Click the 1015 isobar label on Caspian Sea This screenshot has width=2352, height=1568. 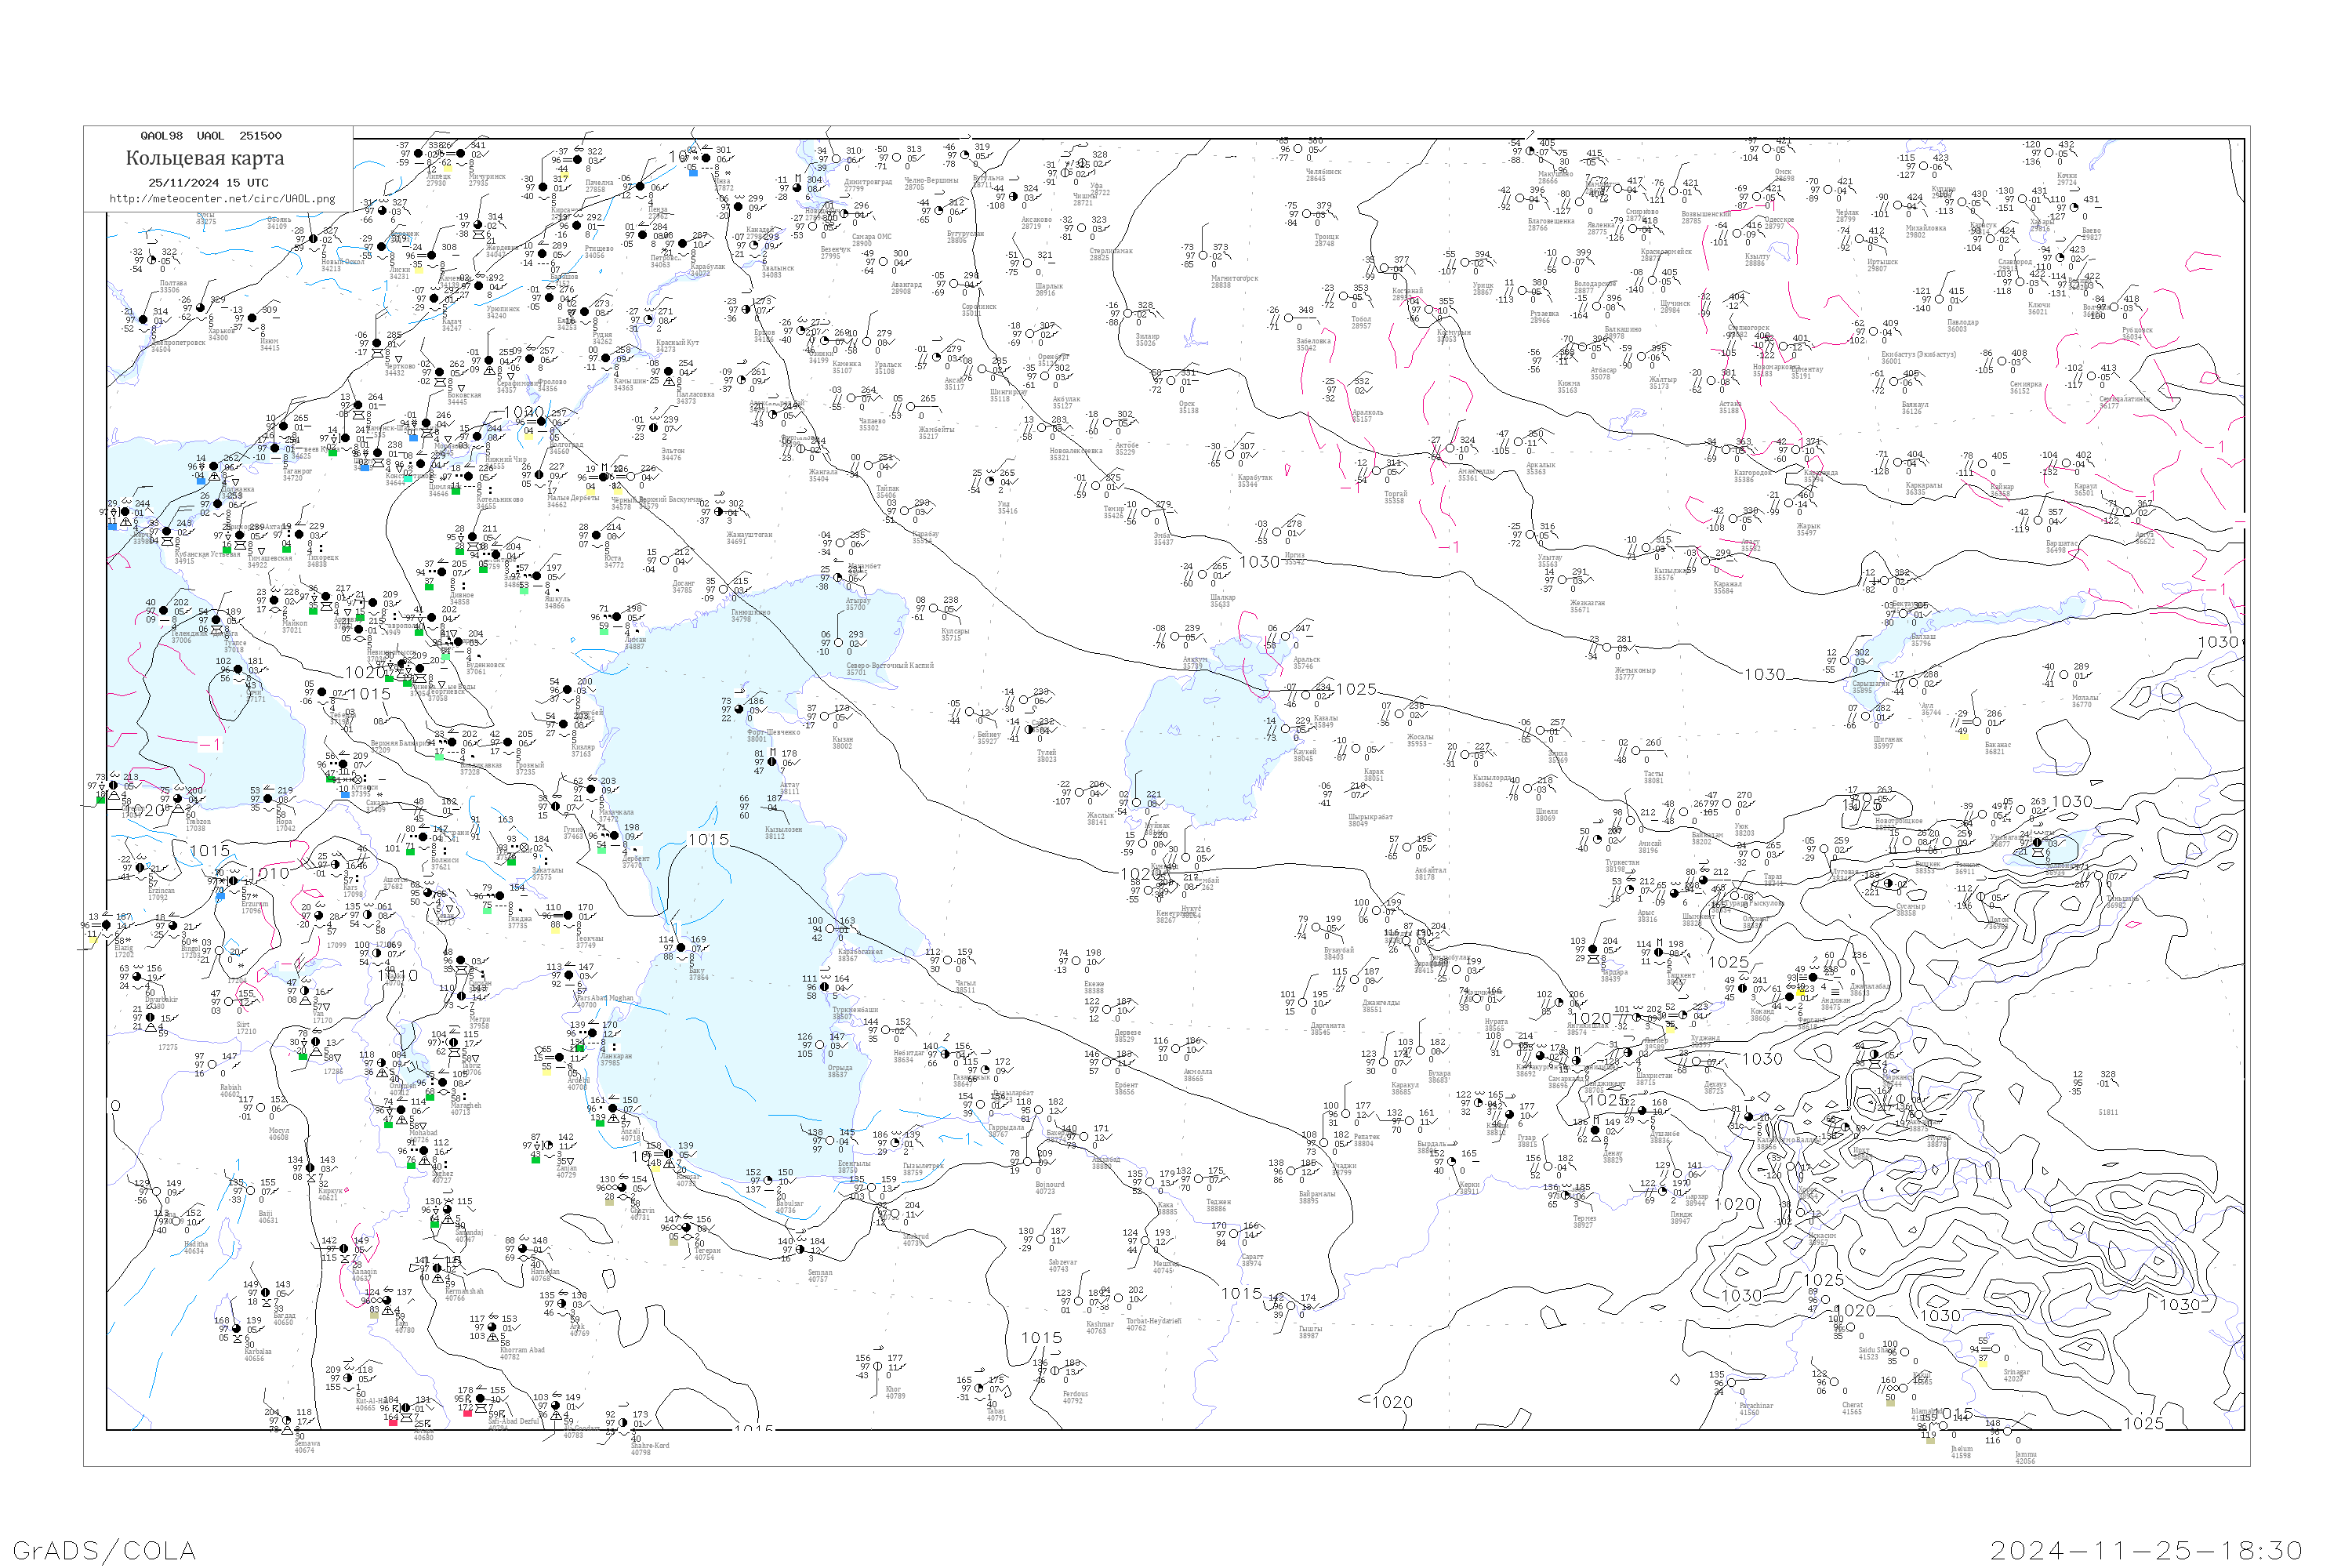coord(708,840)
